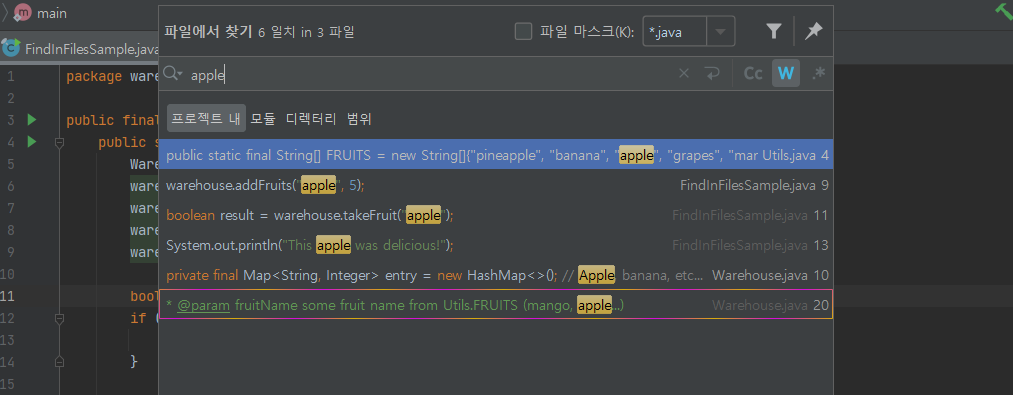
Task: Open the *.java file mask dropdown
Action: pyautogui.click(x=721, y=31)
